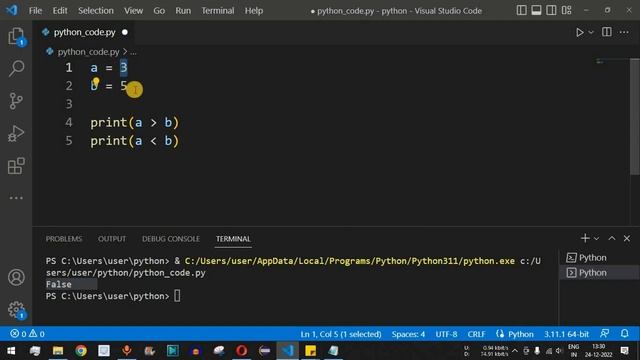The height and width of the screenshot is (360, 640).
Task: Toggle the secondary side bar layout icon
Action: coord(551,10)
